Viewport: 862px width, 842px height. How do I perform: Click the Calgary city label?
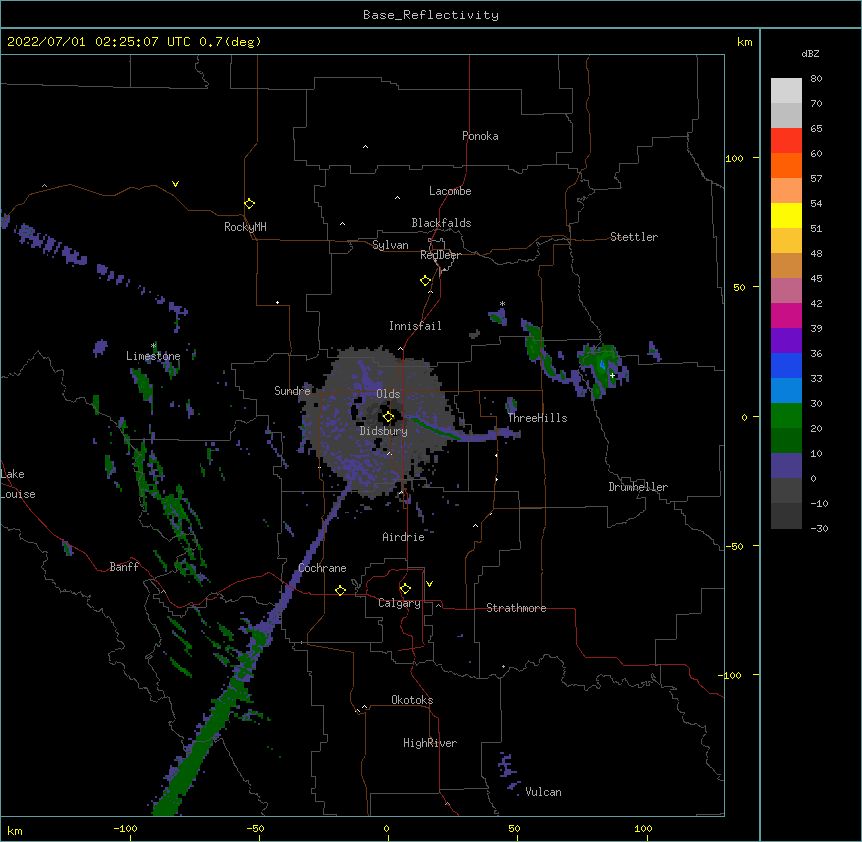(x=399, y=603)
